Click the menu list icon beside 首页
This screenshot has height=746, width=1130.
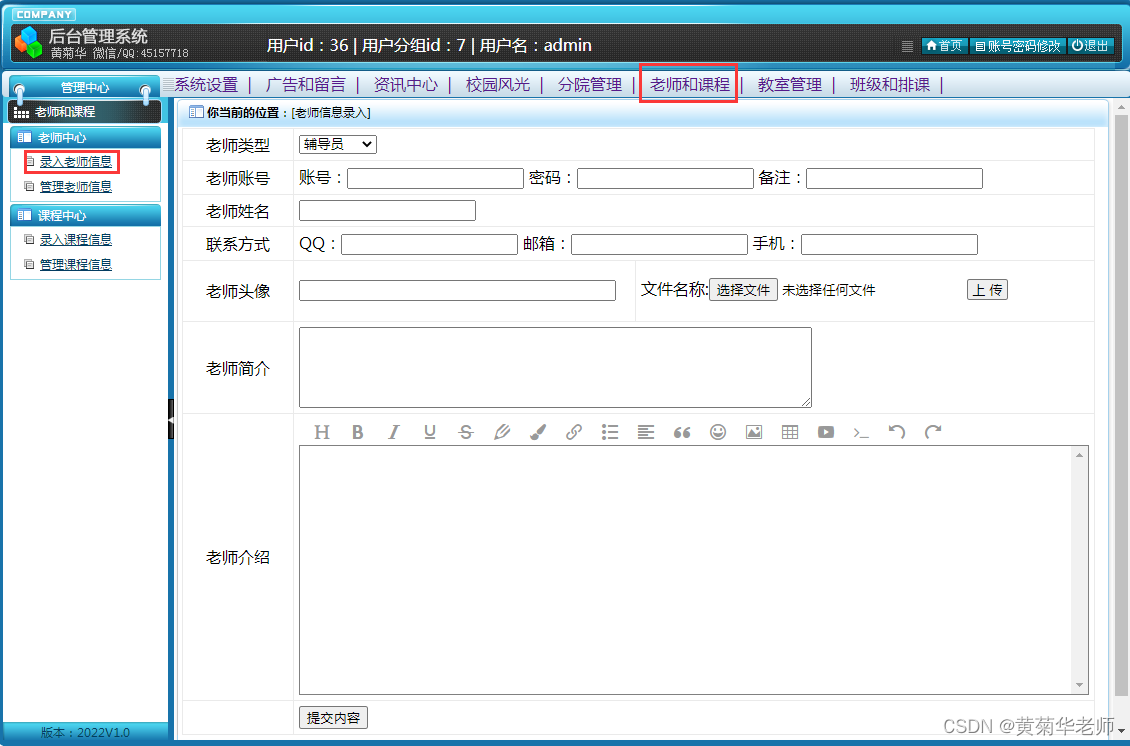pos(907,46)
